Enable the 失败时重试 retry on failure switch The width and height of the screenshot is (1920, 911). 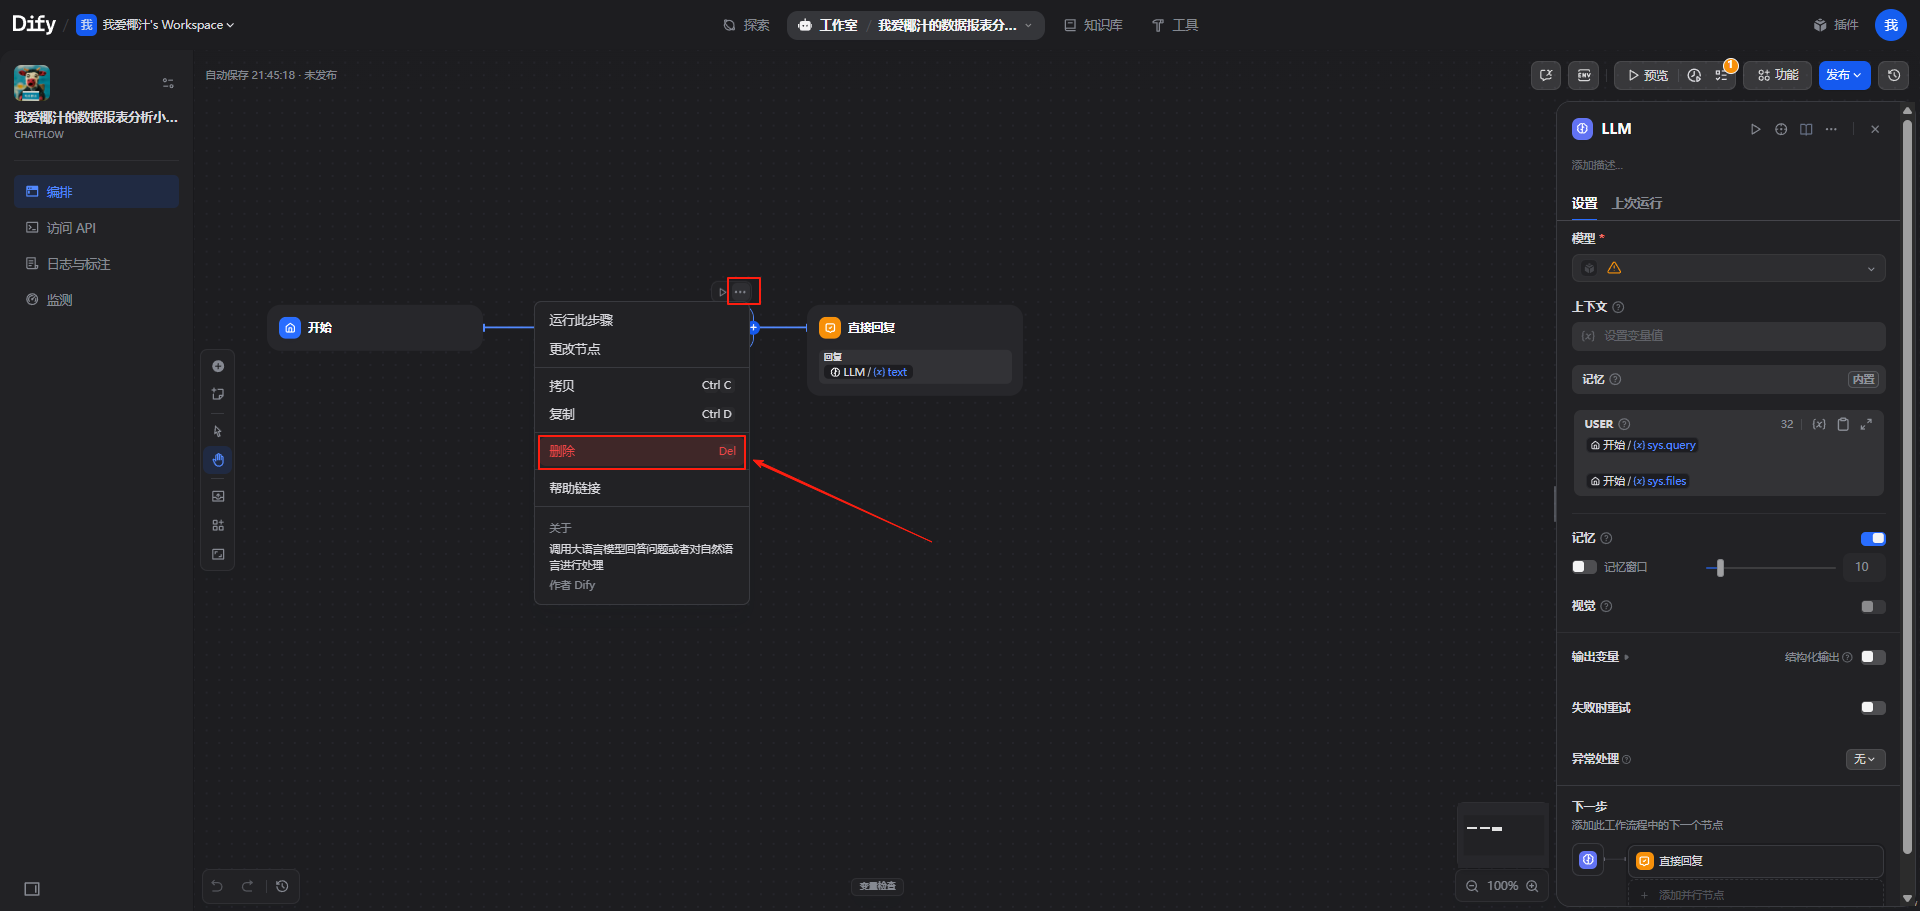click(1873, 708)
